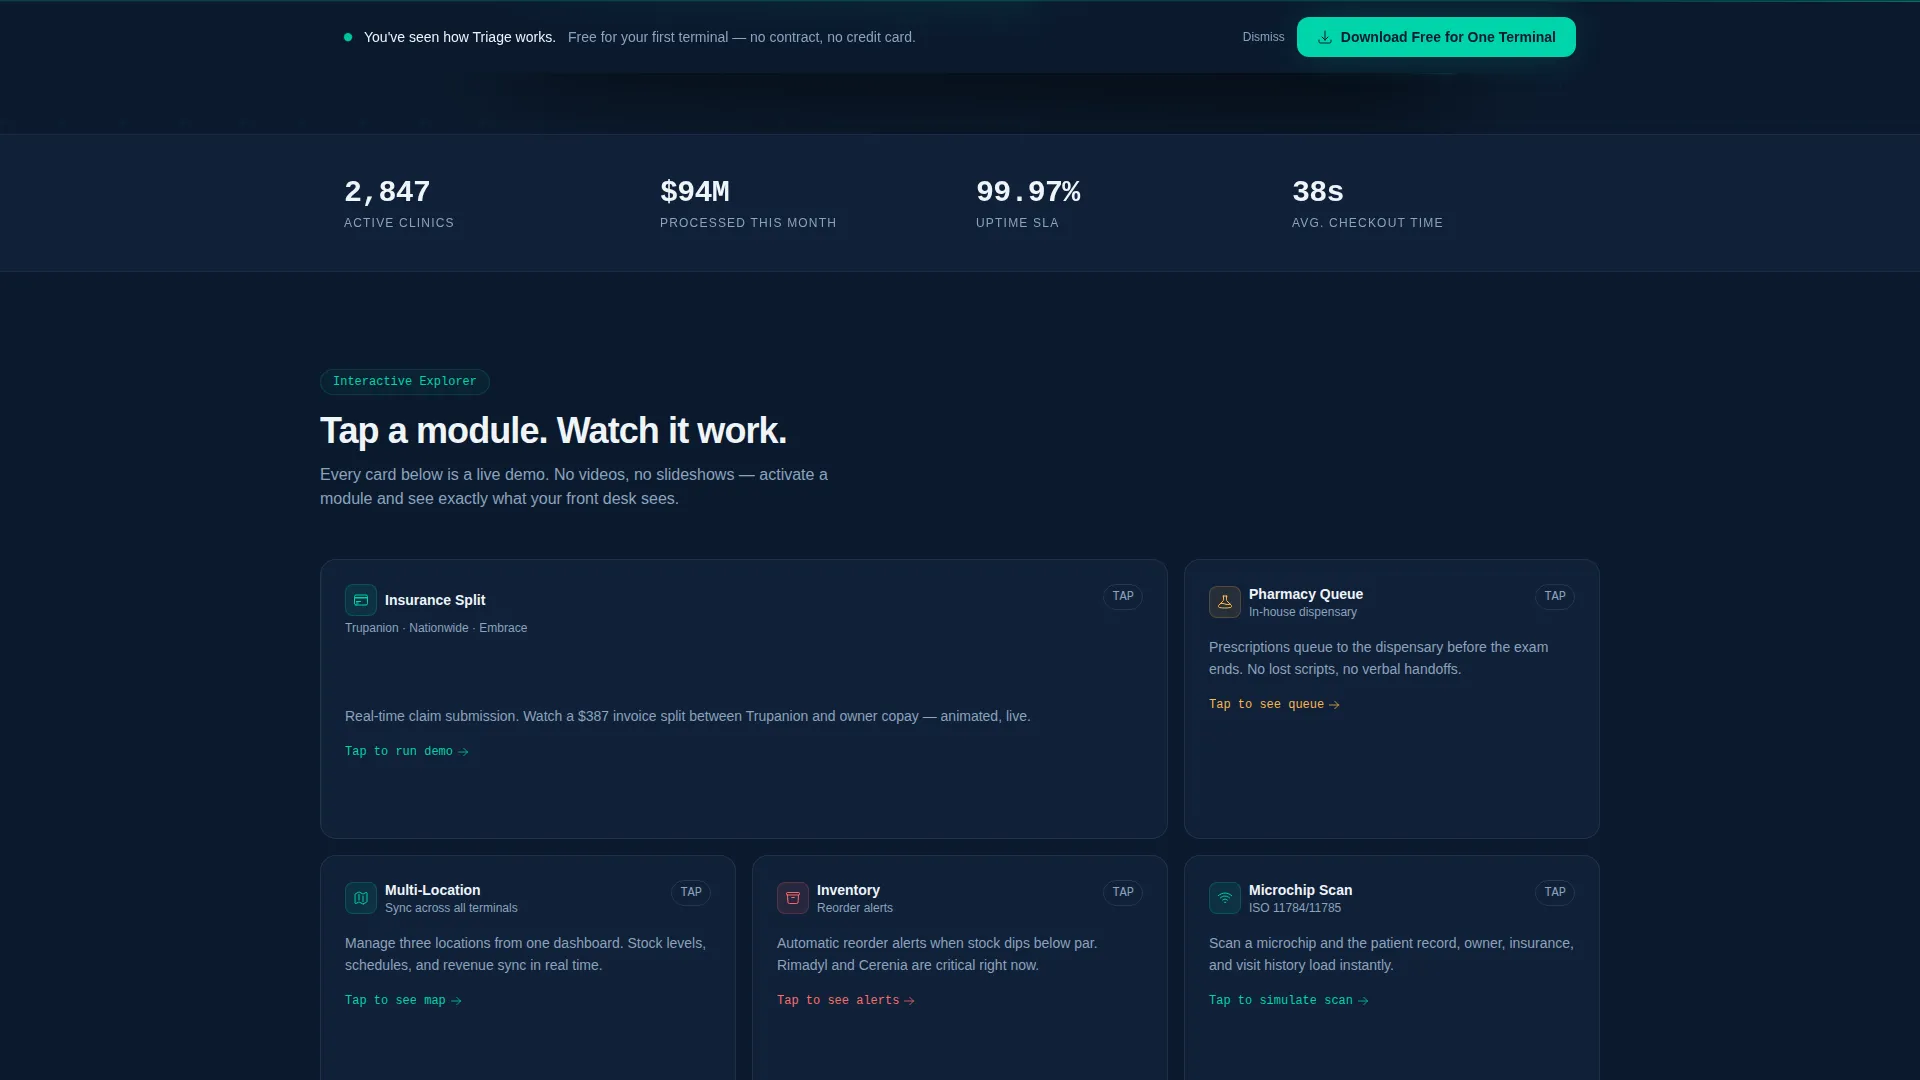This screenshot has width=1920, height=1080.
Task: Select the Inventory card title
Action: point(848,890)
